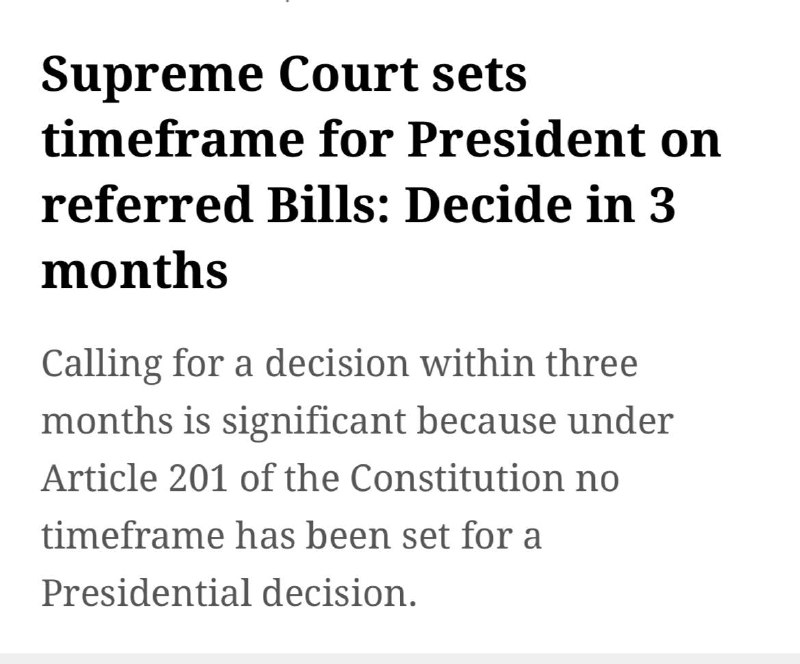Viewport: 800px width, 664px height.
Task: Click the word 'Article' in the summary
Action: pyautogui.click(x=99, y=478)
